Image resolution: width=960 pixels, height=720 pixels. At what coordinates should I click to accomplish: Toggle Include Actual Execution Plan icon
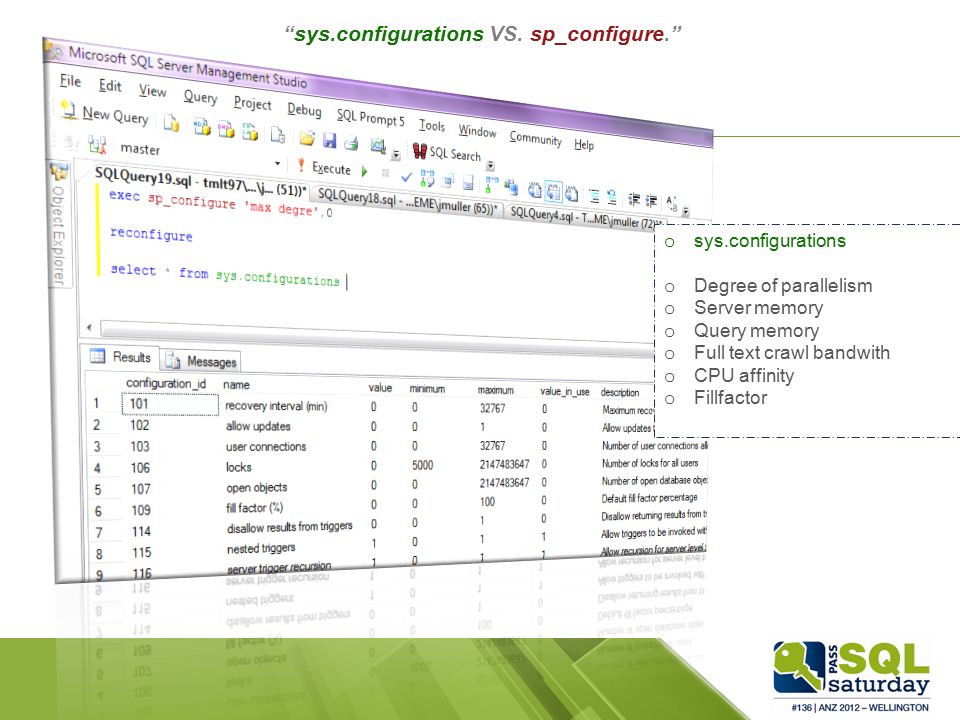pyautogui.click(x=491, y=184)
